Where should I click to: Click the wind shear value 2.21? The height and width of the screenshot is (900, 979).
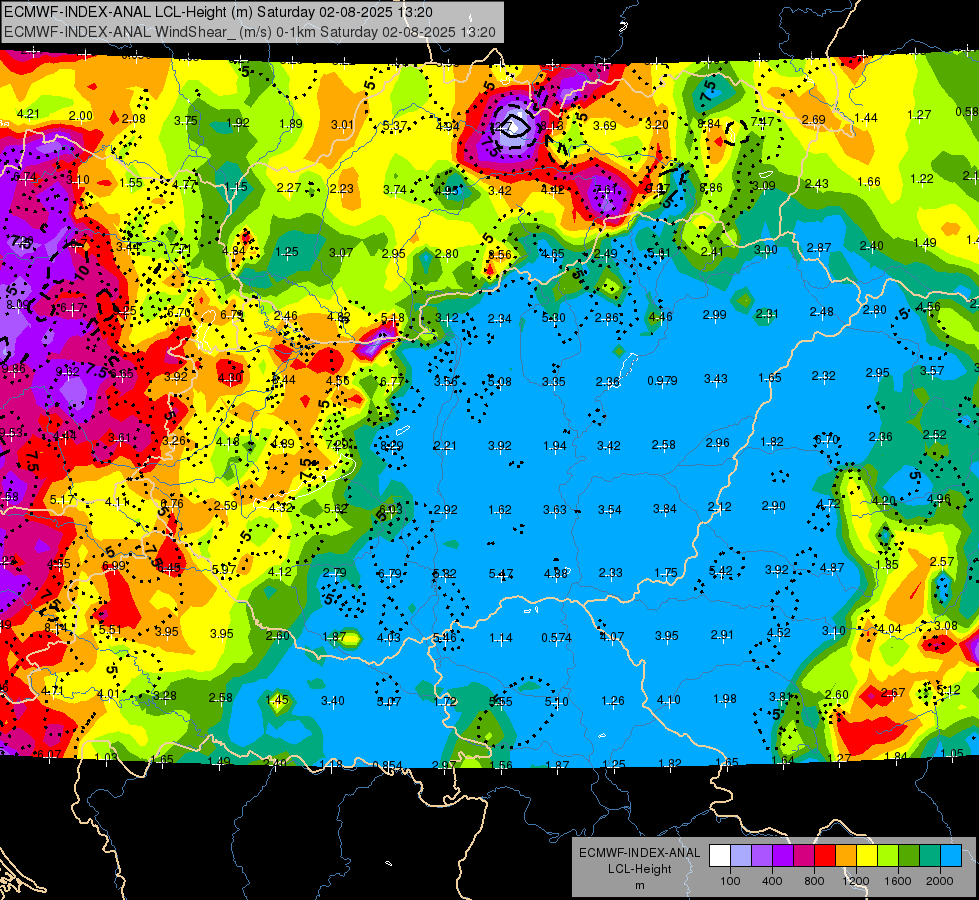coord(445,445)
